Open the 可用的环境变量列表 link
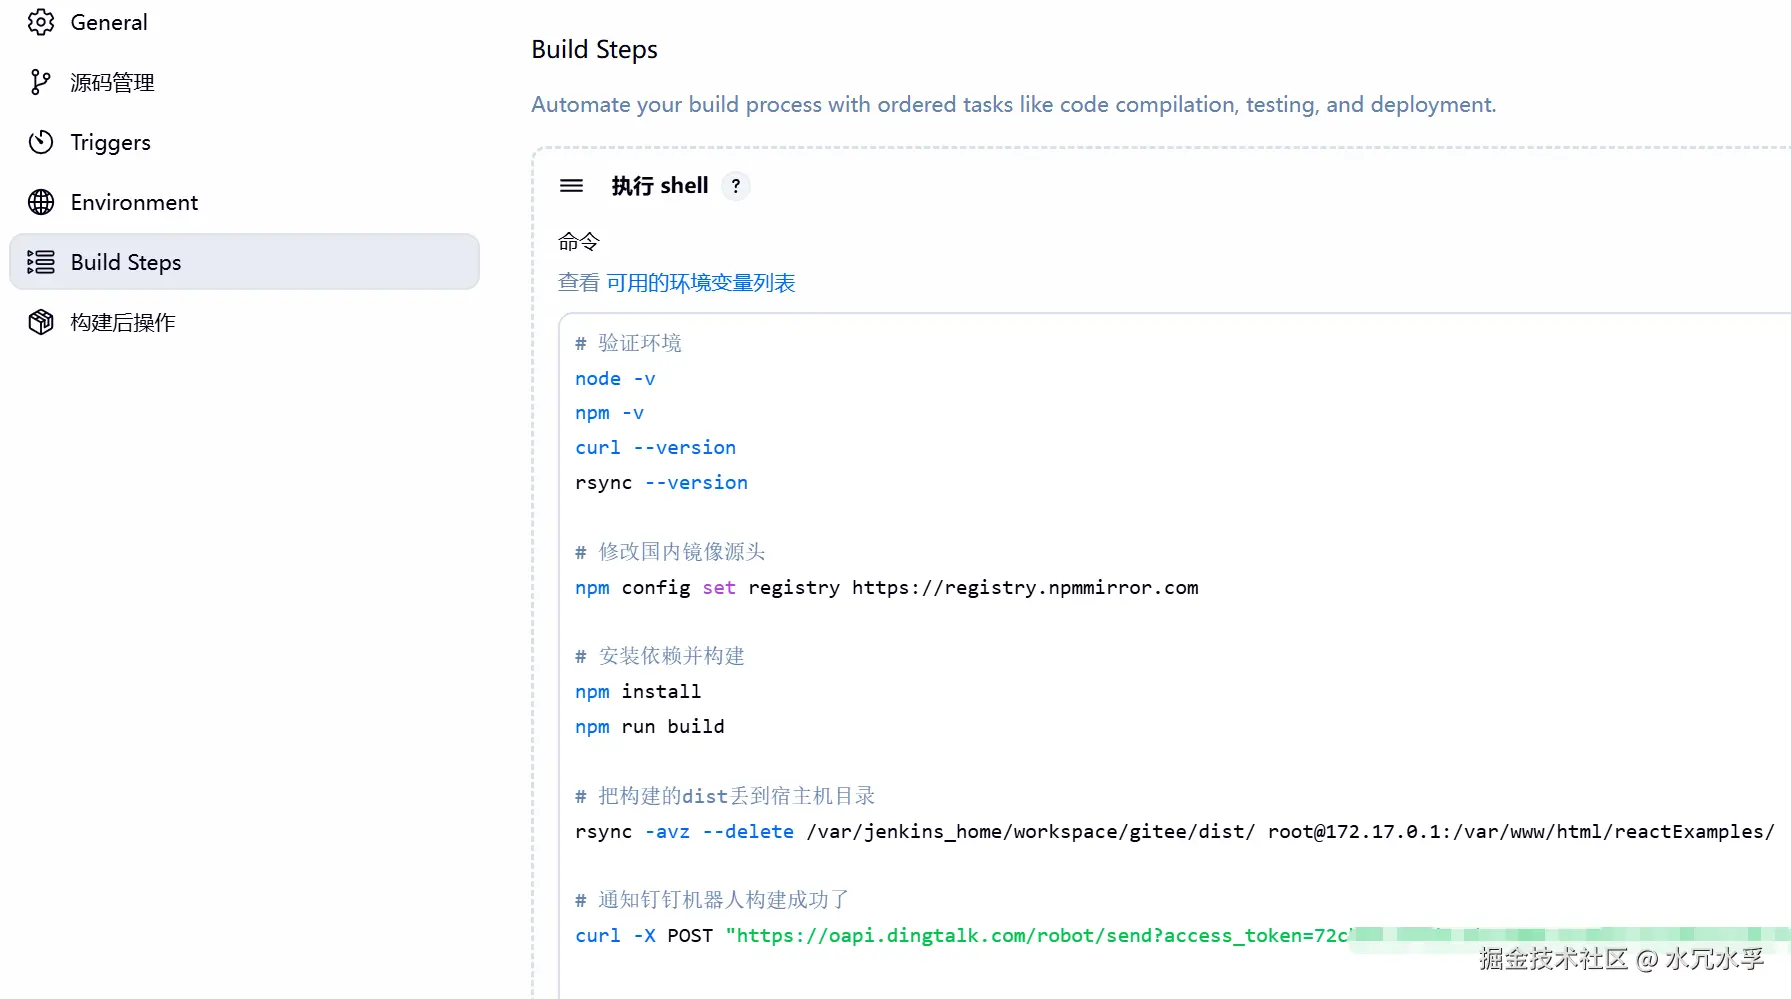This screenshot has height=999, width=1791. (700, 283)
